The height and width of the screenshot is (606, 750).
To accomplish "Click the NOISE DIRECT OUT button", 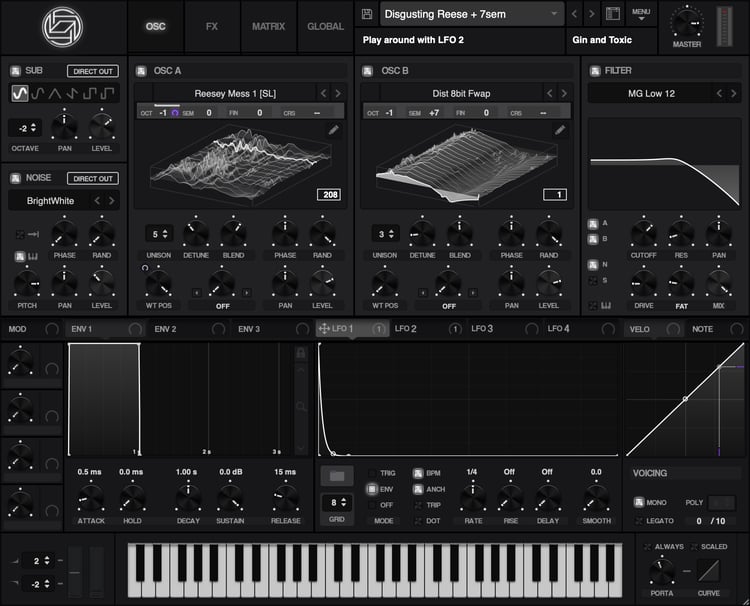I will [93, 178].
